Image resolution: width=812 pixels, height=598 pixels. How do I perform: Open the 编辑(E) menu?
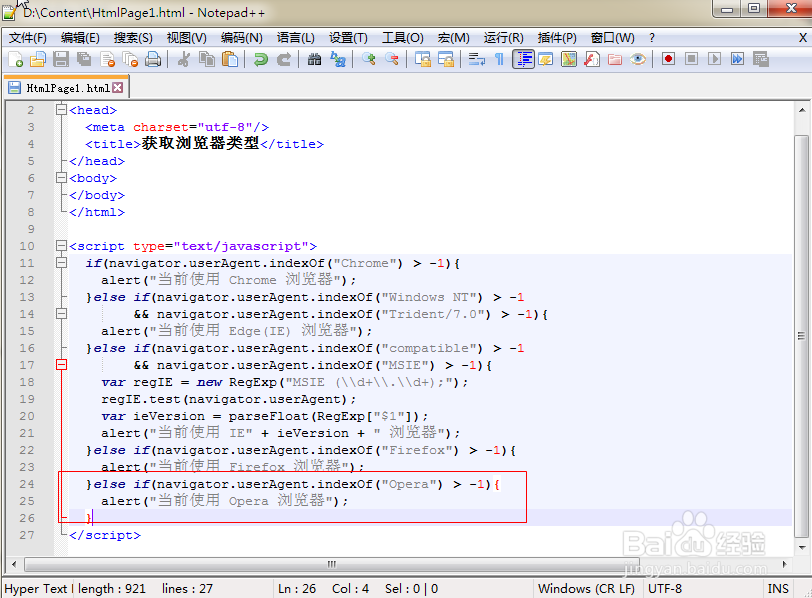tap(80, 38)
